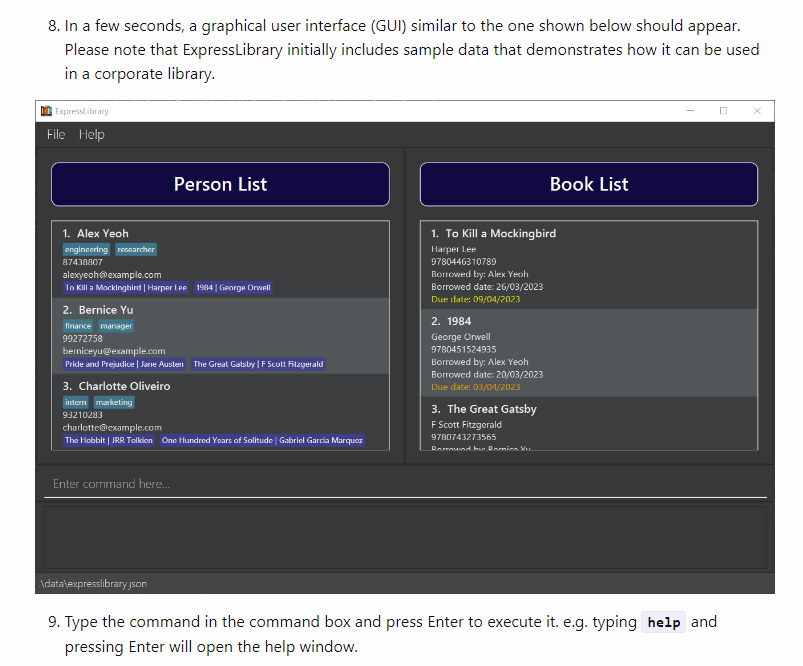Click the intern tag on Charlotte Oliveiro
The width and height of the screenshot is (803, 666).
75,402
